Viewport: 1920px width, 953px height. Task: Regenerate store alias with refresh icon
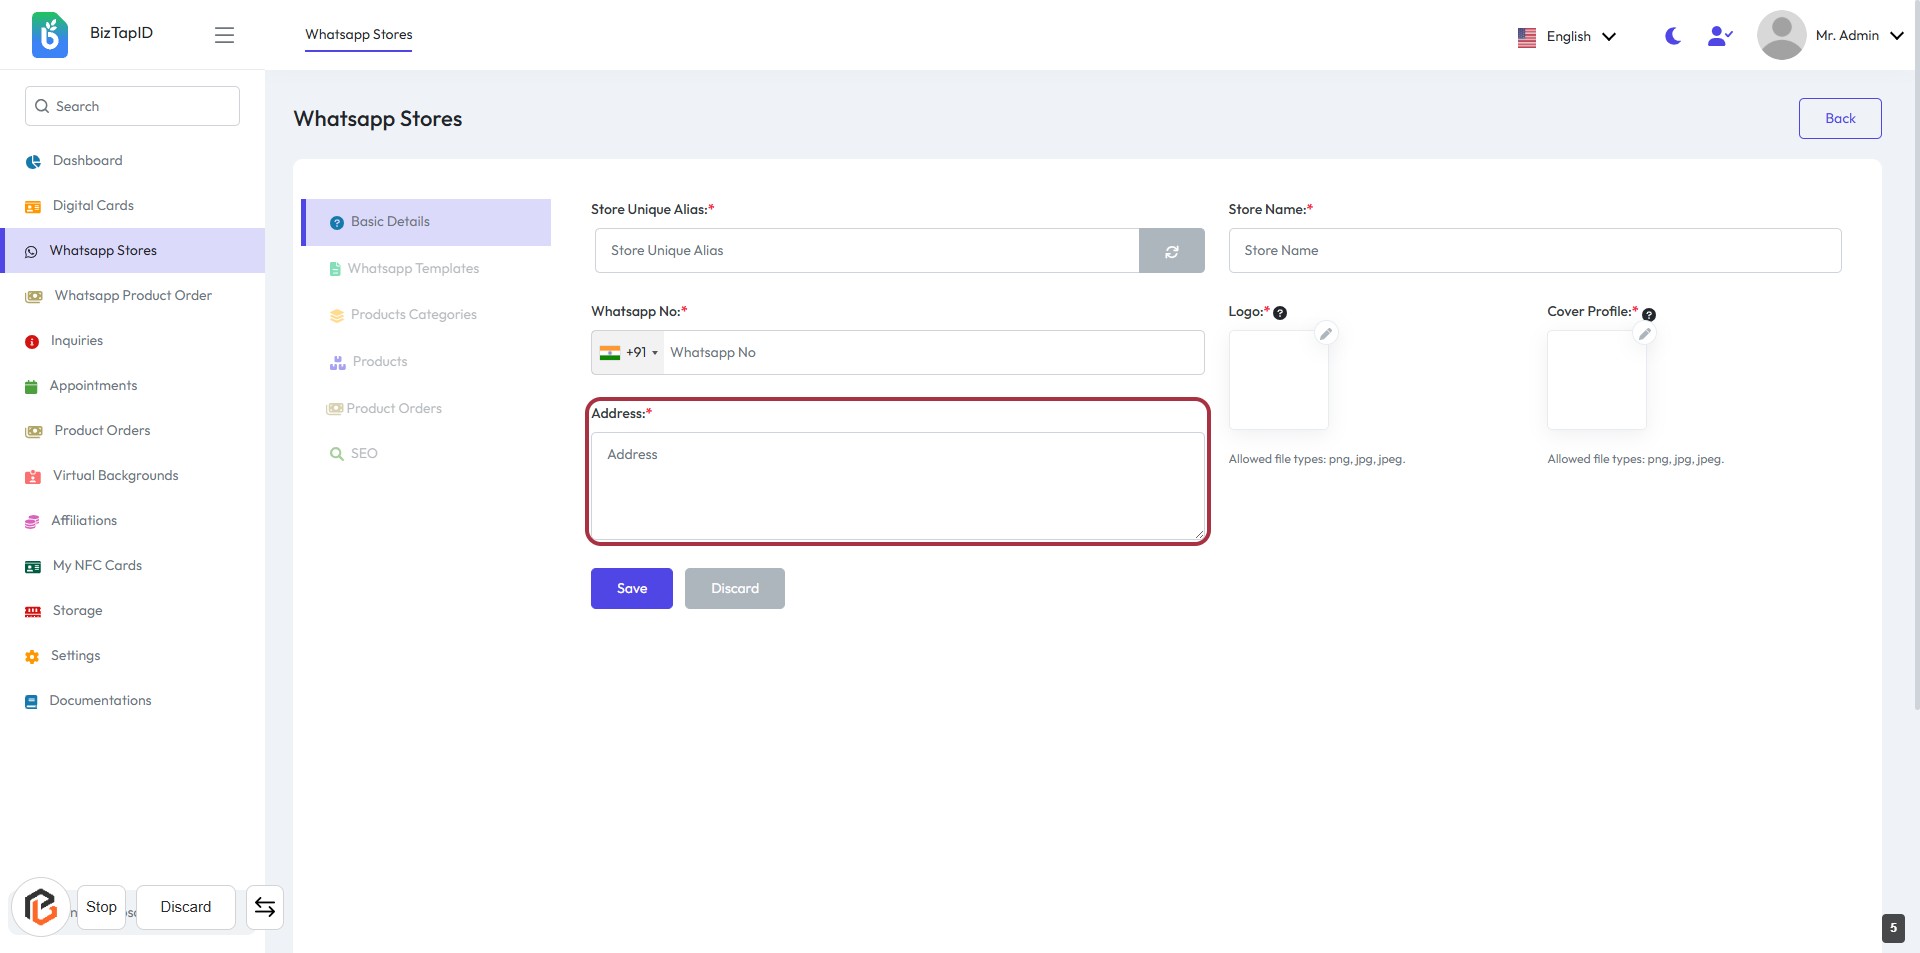[x=1171, y=251]
